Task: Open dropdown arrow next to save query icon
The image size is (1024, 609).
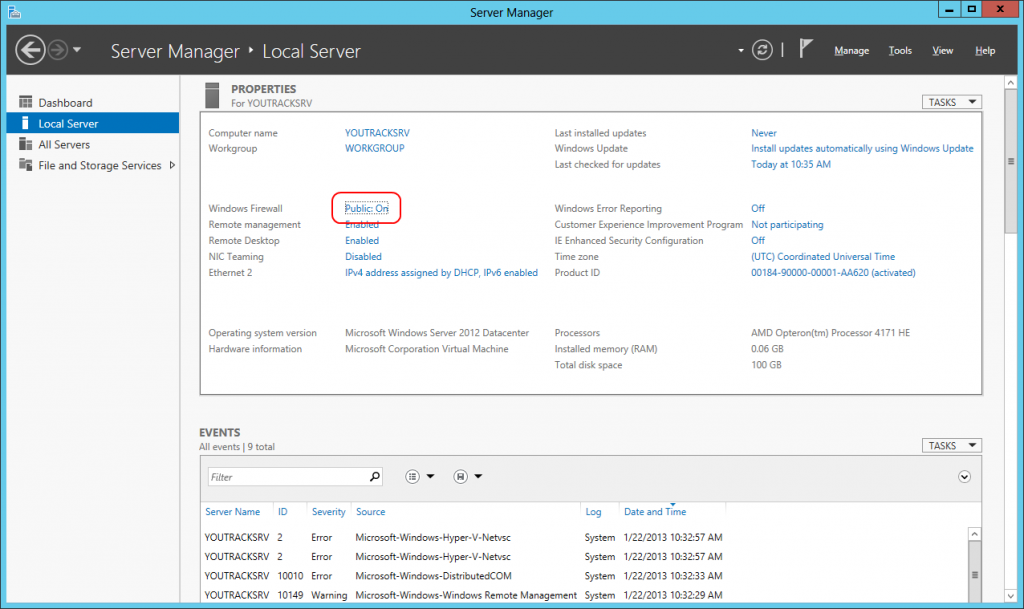Action: coord(478,476)
